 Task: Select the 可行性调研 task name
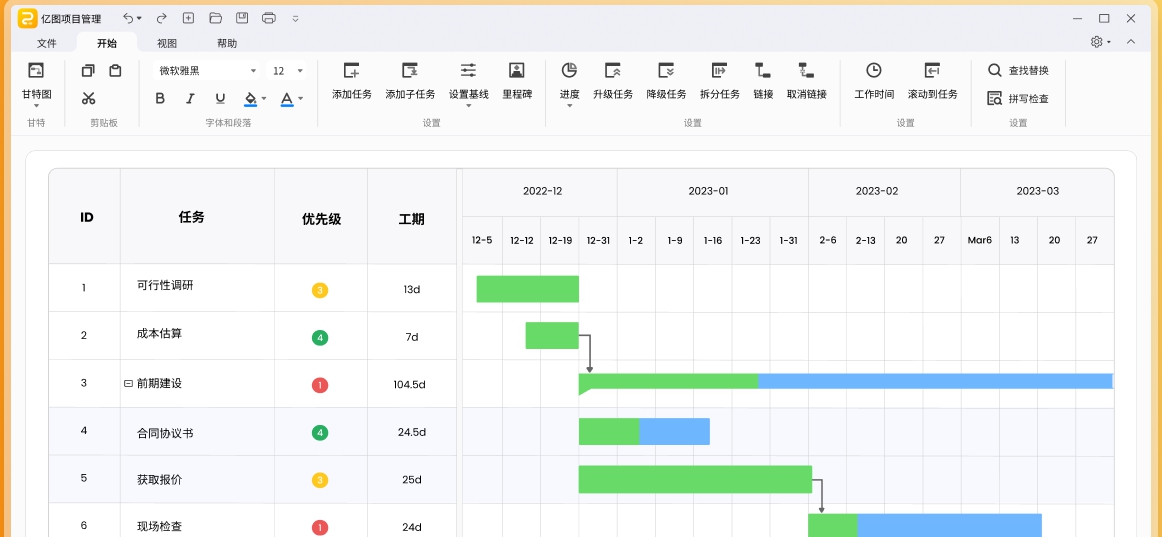(x=165, y=285)
